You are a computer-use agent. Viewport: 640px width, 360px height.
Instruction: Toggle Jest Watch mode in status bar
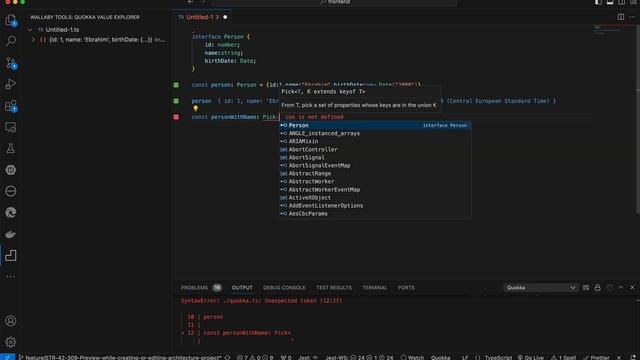[412, 357]
